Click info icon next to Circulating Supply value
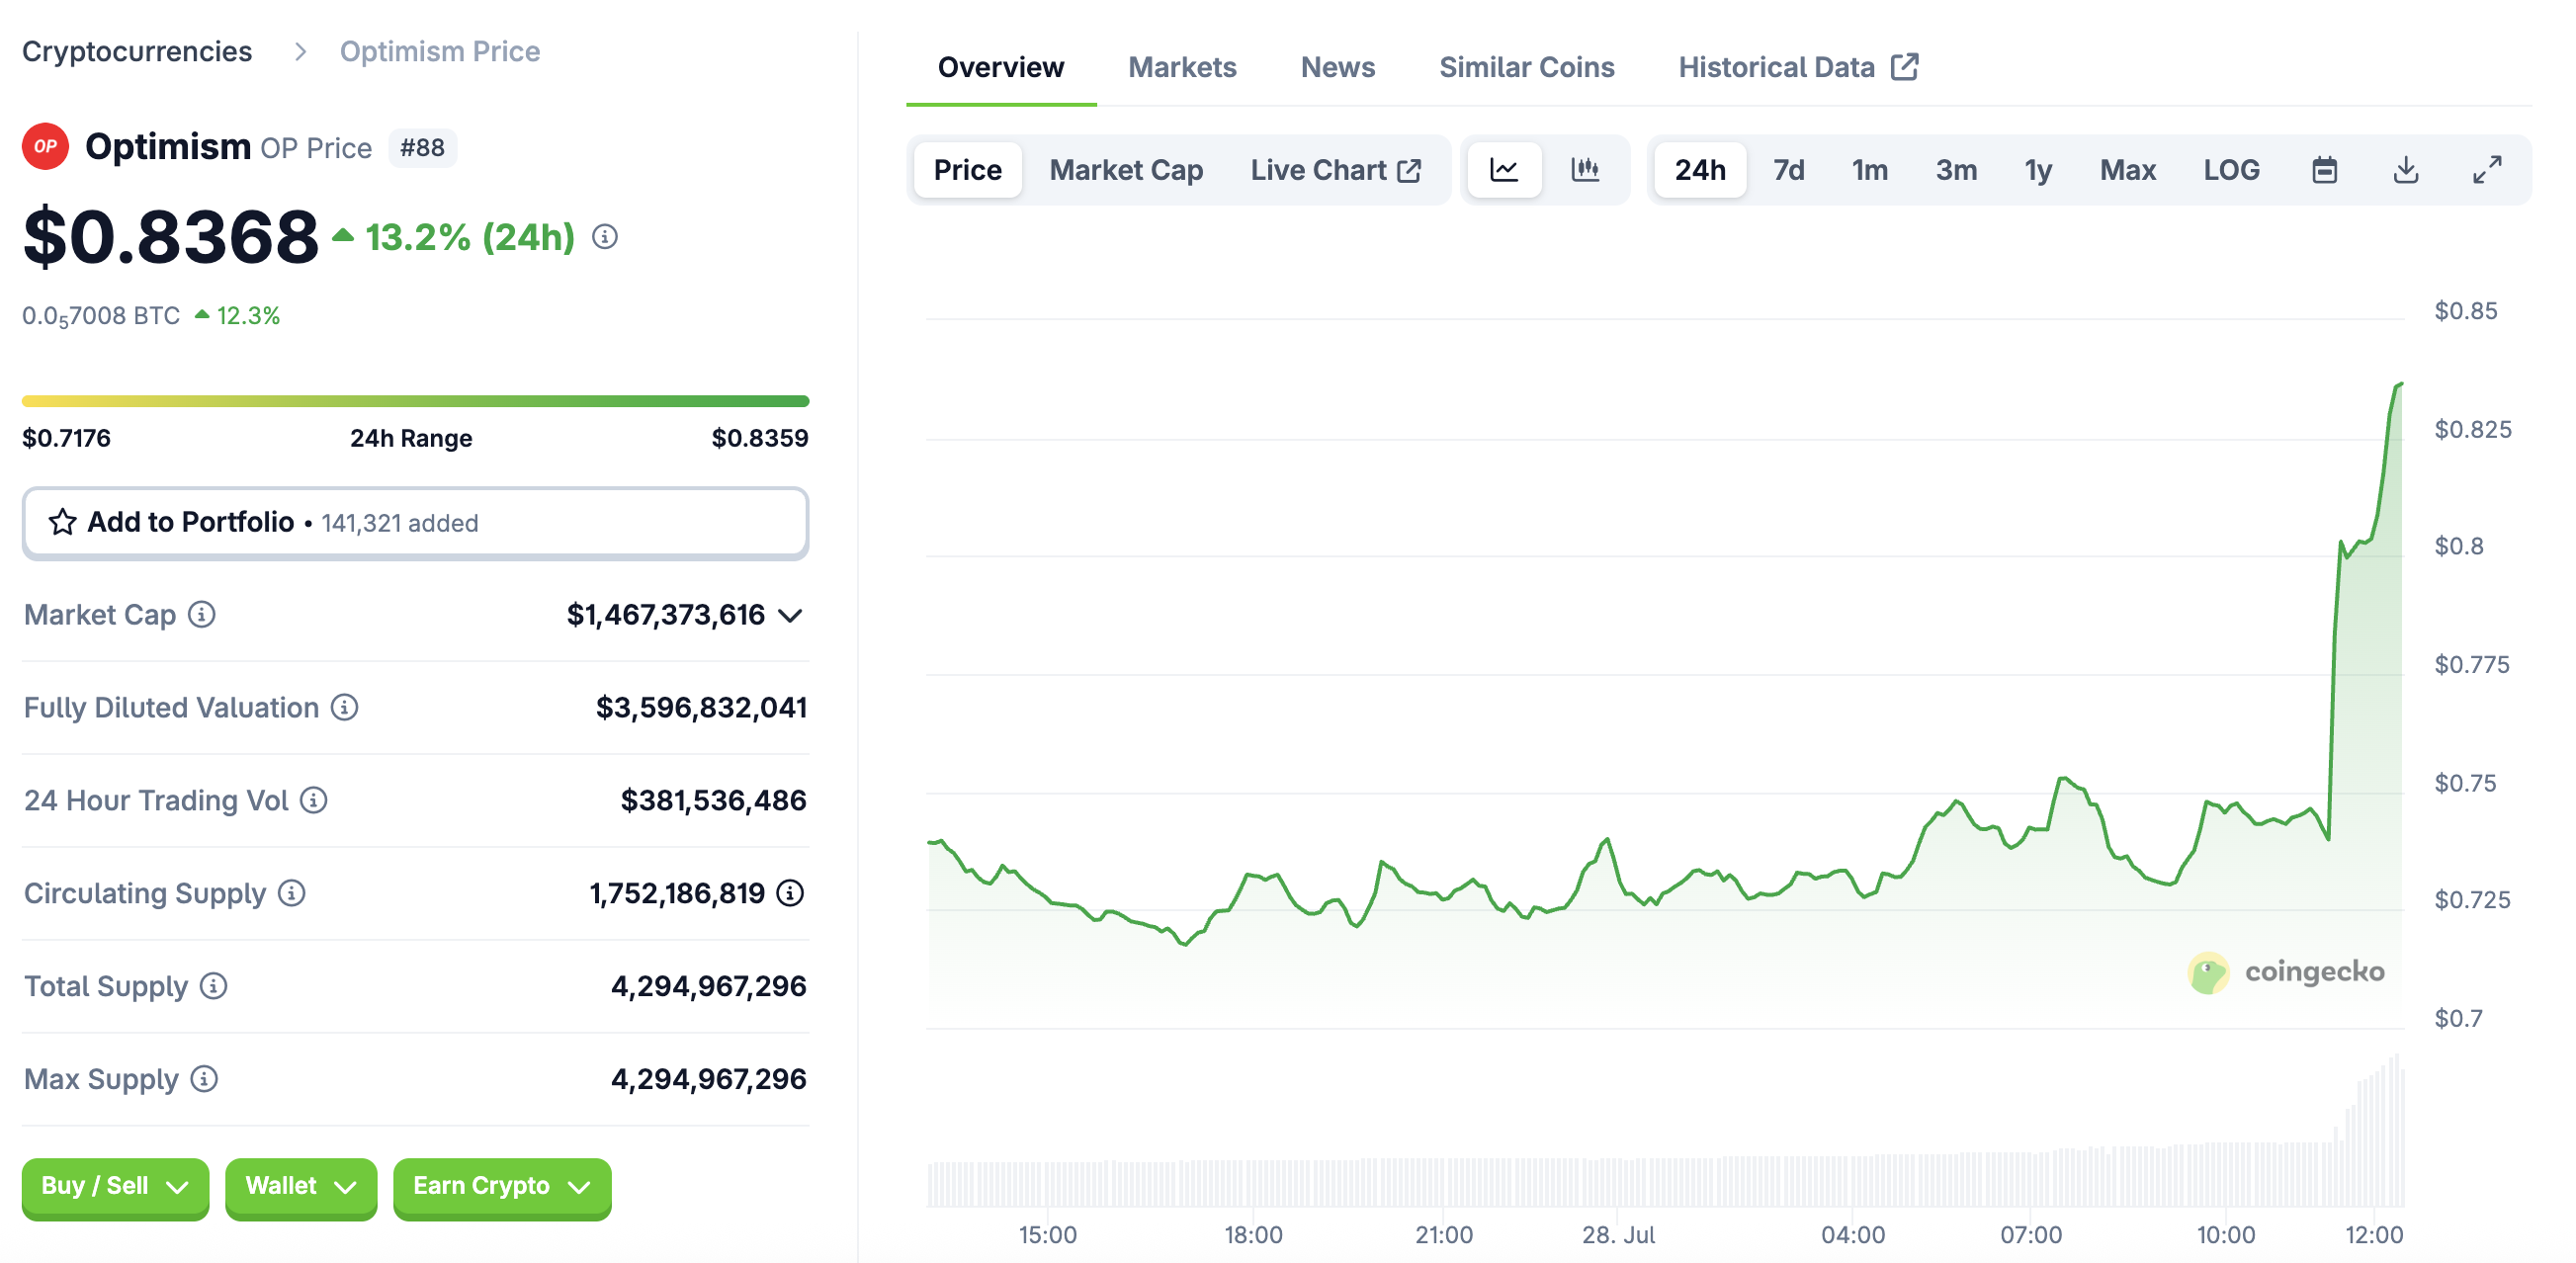 point(790,893)
